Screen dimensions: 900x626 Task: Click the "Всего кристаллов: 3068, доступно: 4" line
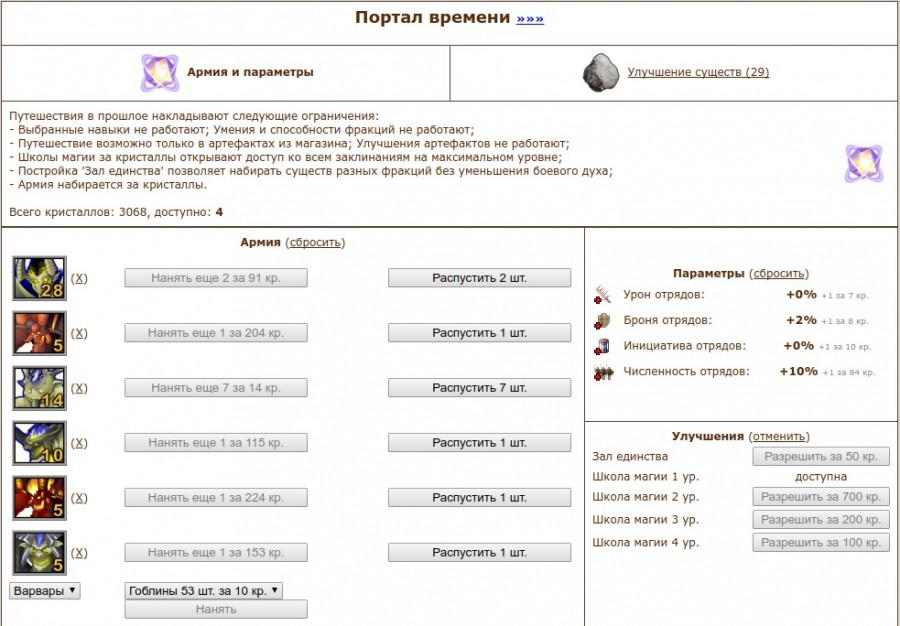116,212
